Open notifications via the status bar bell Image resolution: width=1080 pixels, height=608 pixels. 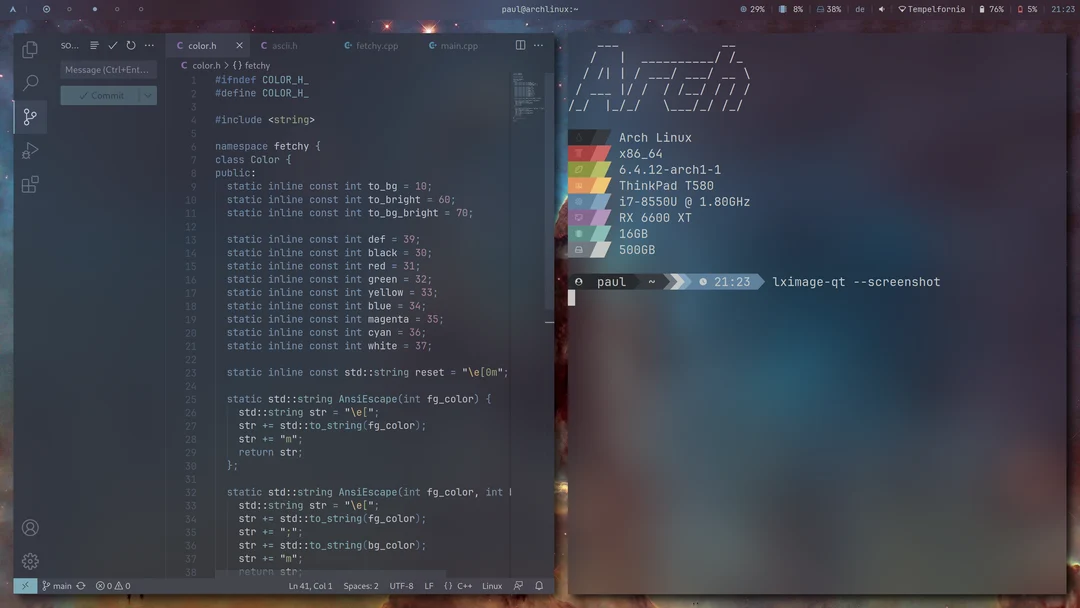(x=538, y=585)
